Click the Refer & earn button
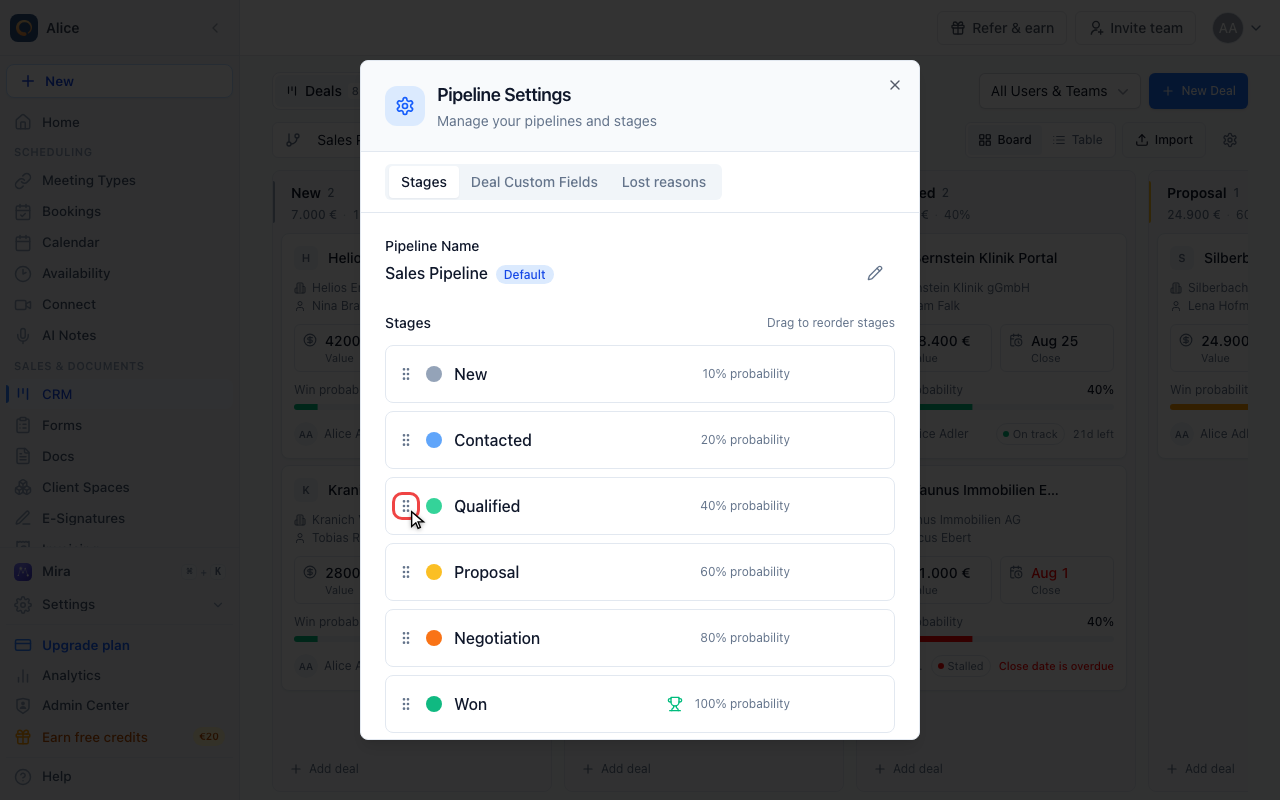 [1002, 28]
